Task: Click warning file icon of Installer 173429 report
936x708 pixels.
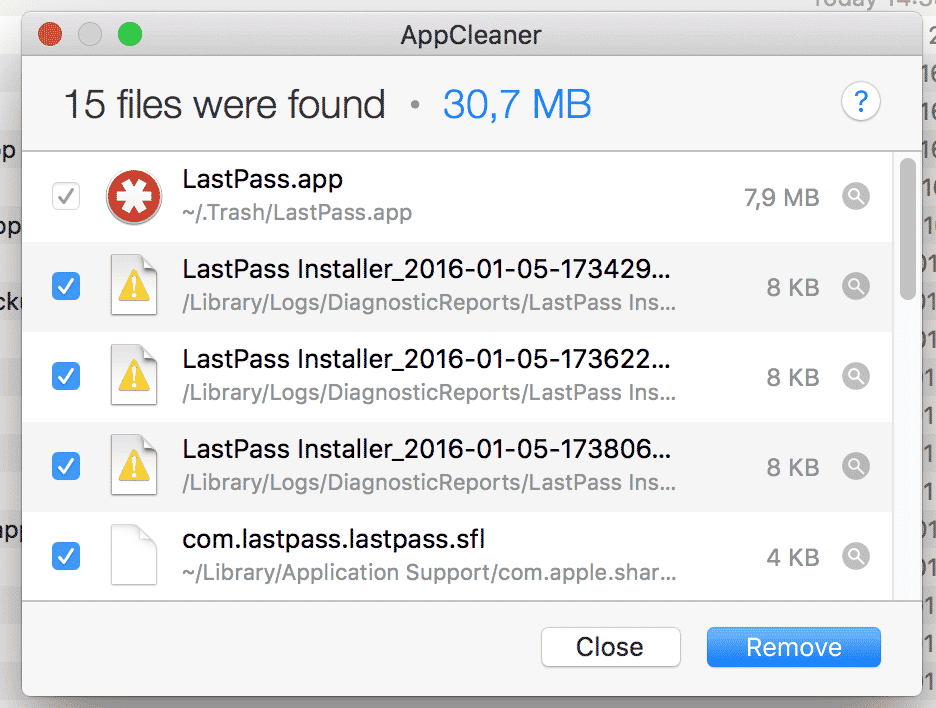Action: (134, 285)
